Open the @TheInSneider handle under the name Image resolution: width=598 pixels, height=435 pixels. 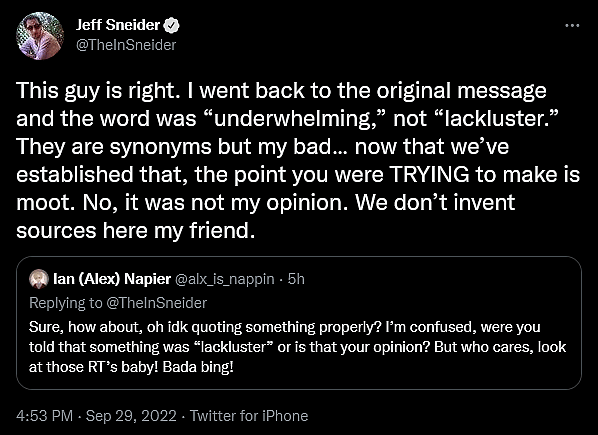click(x=126, y=45)
